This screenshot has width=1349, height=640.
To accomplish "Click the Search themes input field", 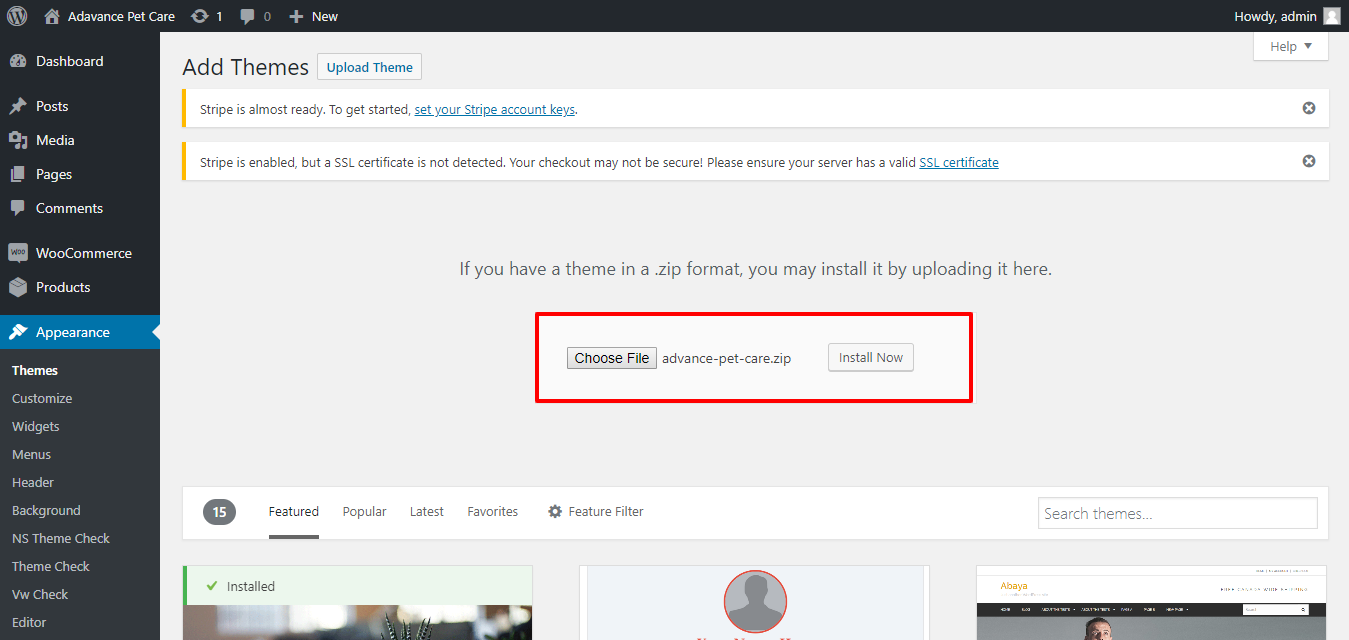I will [x=1177, y=513].
